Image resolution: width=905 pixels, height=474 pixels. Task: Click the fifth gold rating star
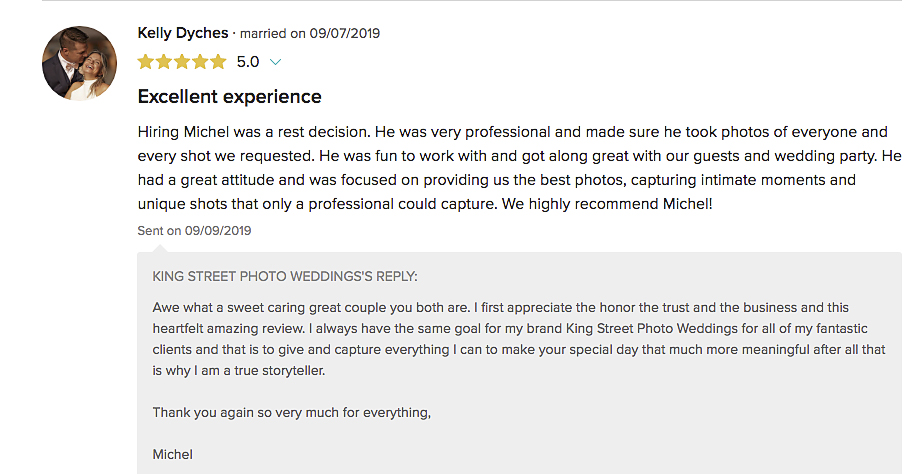point(218,62)
